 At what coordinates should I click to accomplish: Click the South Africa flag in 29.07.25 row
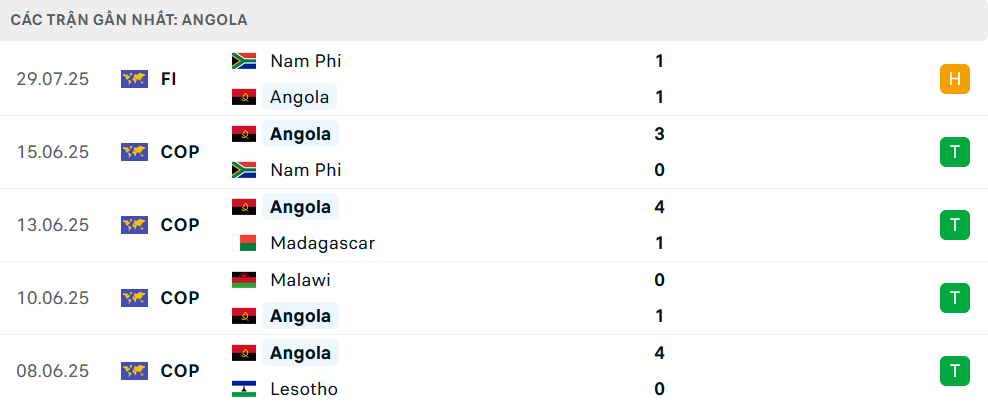[x=244, y=60]
